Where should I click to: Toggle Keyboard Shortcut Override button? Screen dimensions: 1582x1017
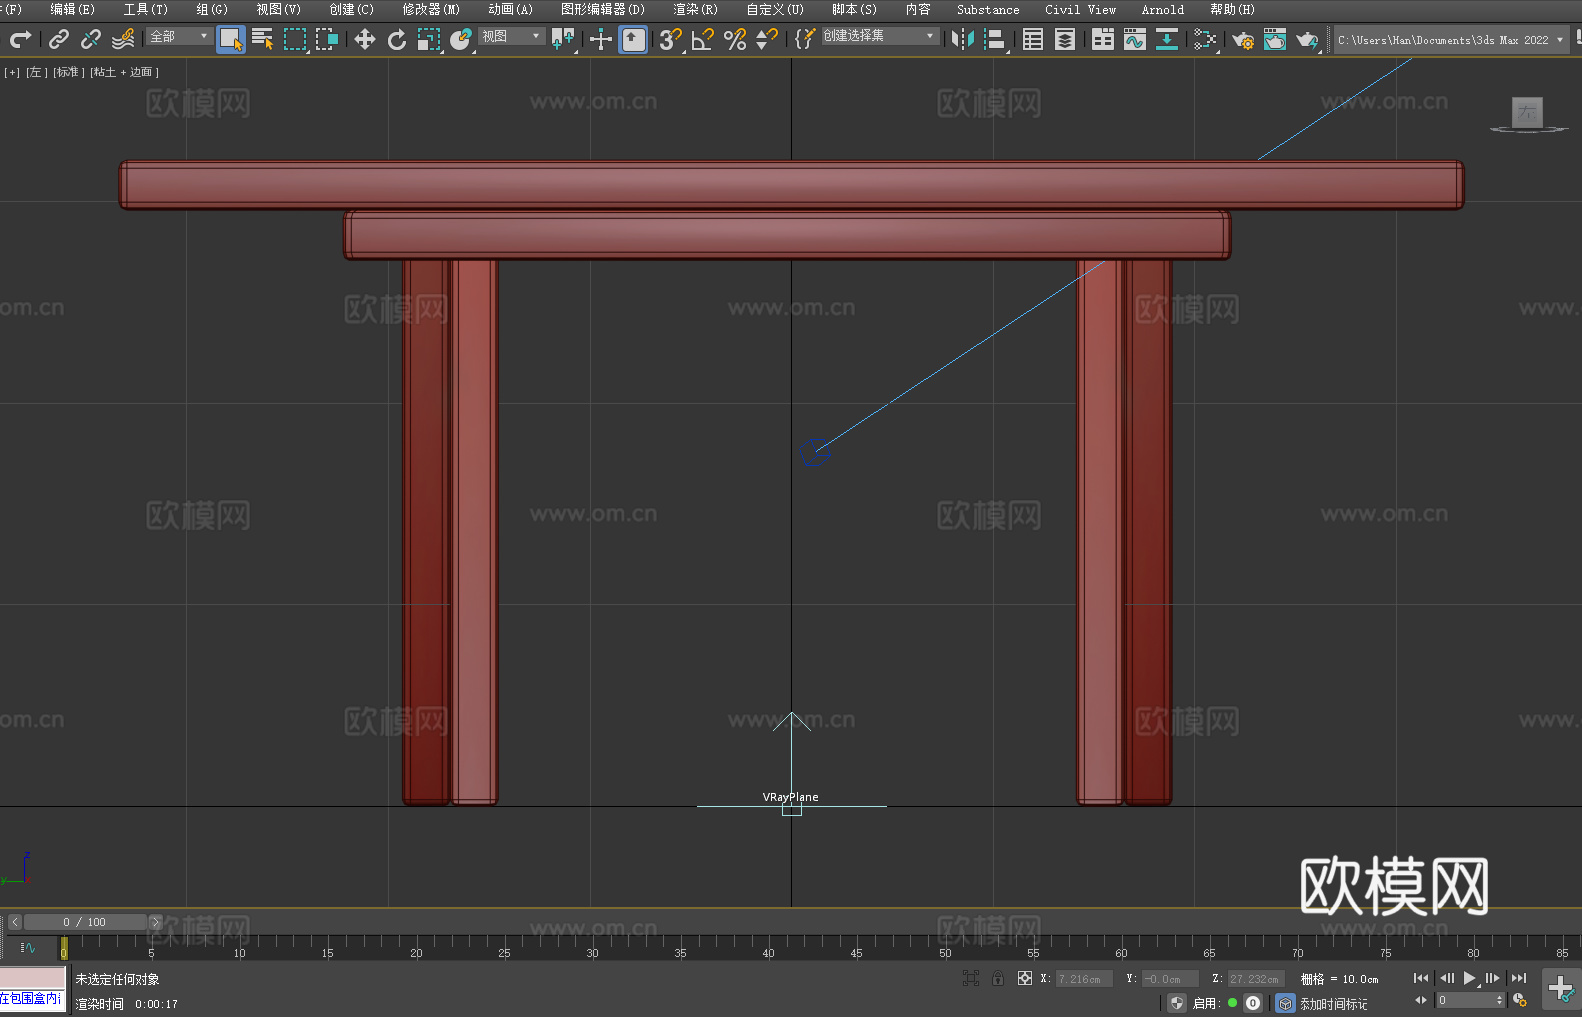pos(633,39)
